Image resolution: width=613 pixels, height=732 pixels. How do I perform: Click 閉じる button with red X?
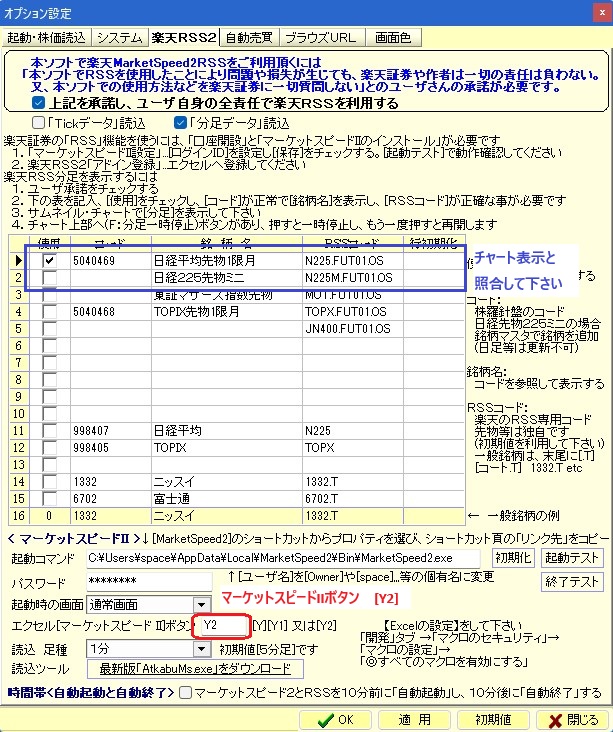(x=572, y=719)
